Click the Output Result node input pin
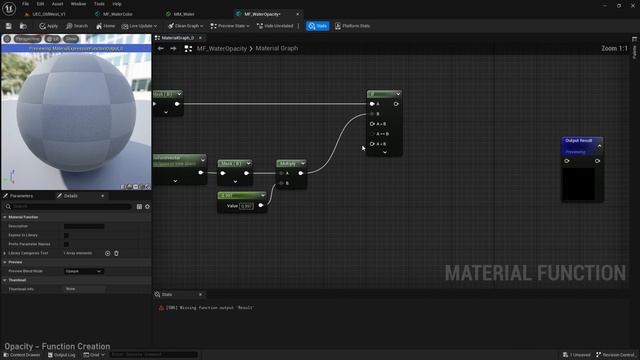 click(567, 161)
